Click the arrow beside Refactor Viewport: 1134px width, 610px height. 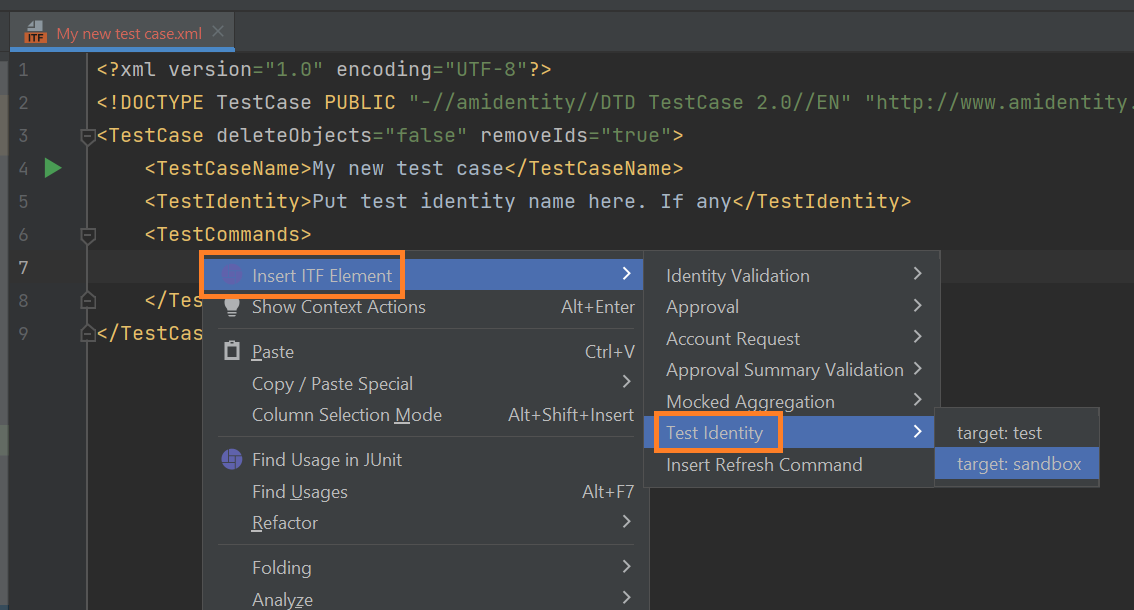[626, 521]
